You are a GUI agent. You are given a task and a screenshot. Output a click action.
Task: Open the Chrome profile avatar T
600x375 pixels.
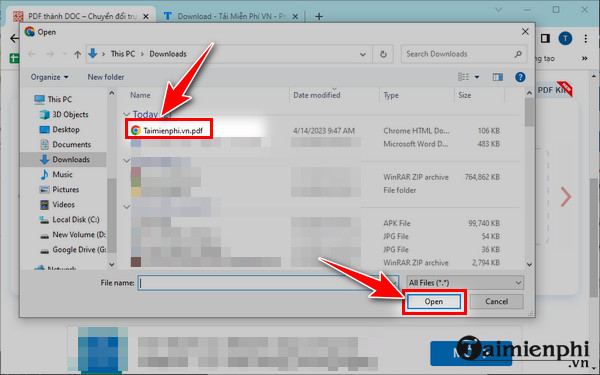[x=565, y=38]
